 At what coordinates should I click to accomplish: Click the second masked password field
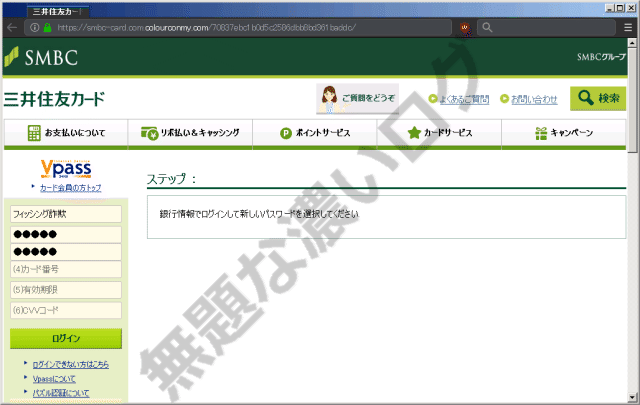pos(66,252)
